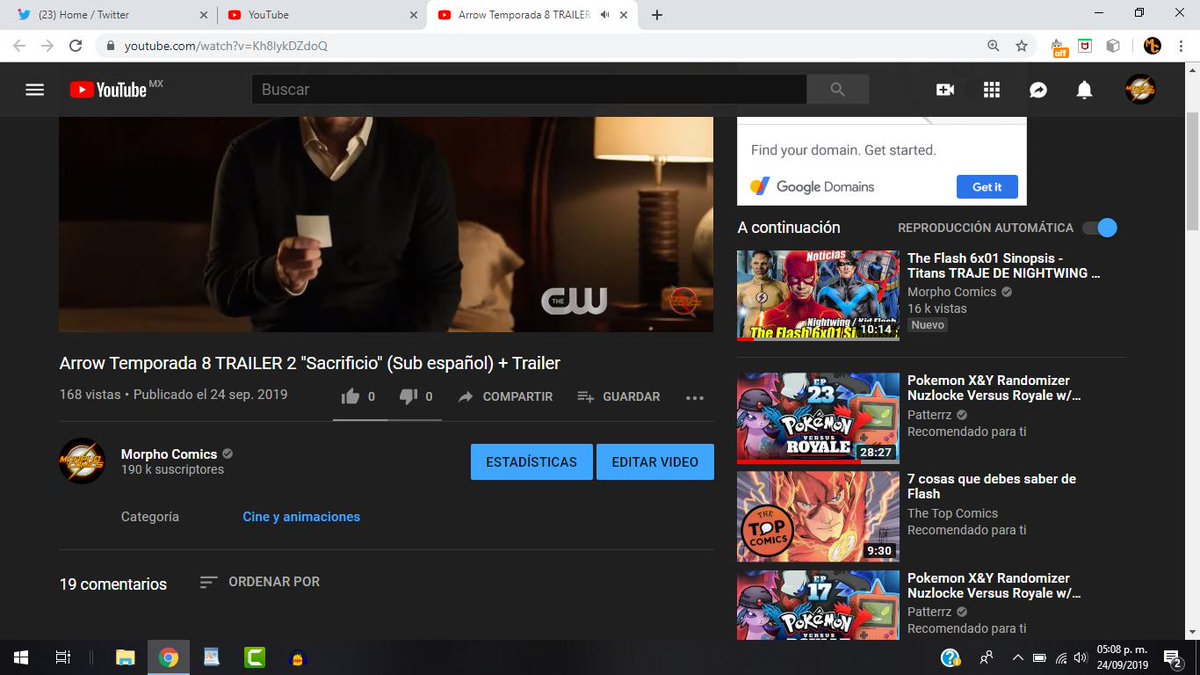Image resolution: width=1200 pixels, height=675 pixels.
Task: Close the middle YouTube tab
Action: [414, 15]
